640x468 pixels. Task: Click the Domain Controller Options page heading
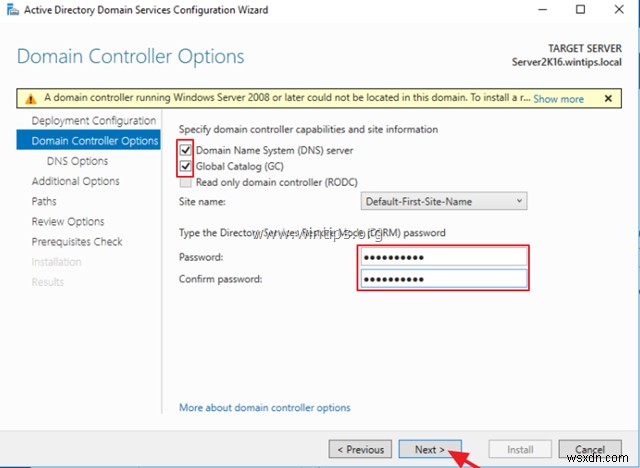pyautogui.click(x=131, y=56)
